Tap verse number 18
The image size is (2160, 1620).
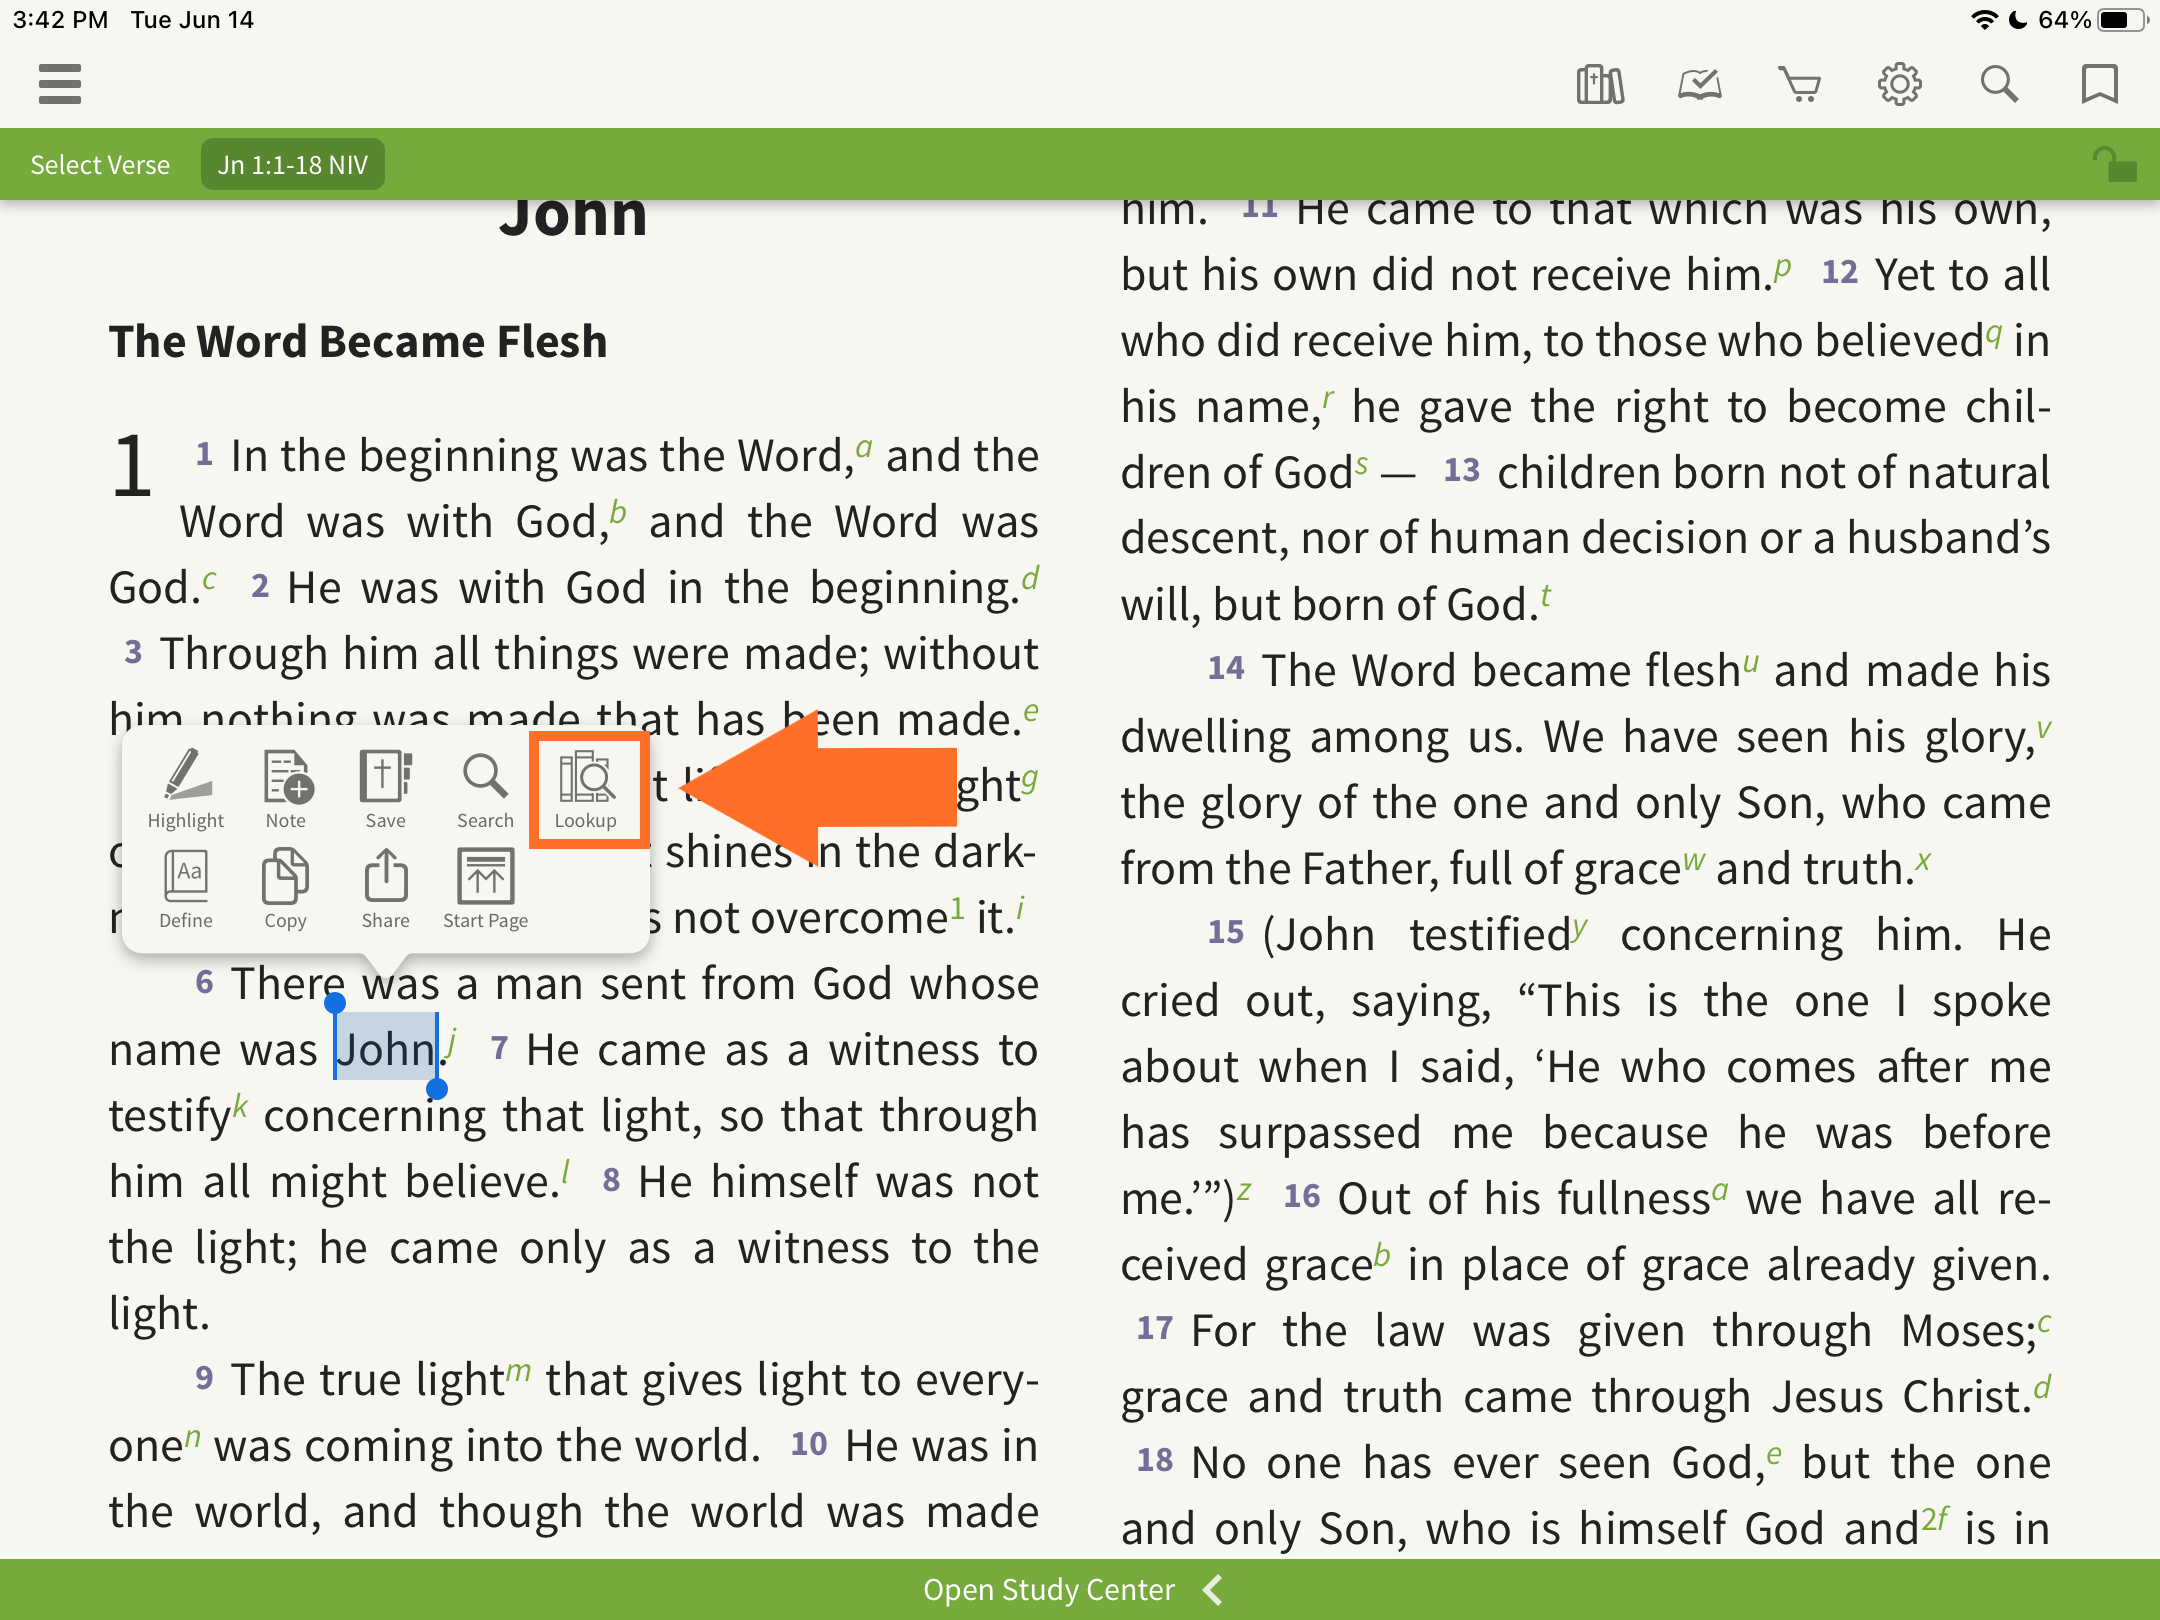[x=1155, y=1460]
